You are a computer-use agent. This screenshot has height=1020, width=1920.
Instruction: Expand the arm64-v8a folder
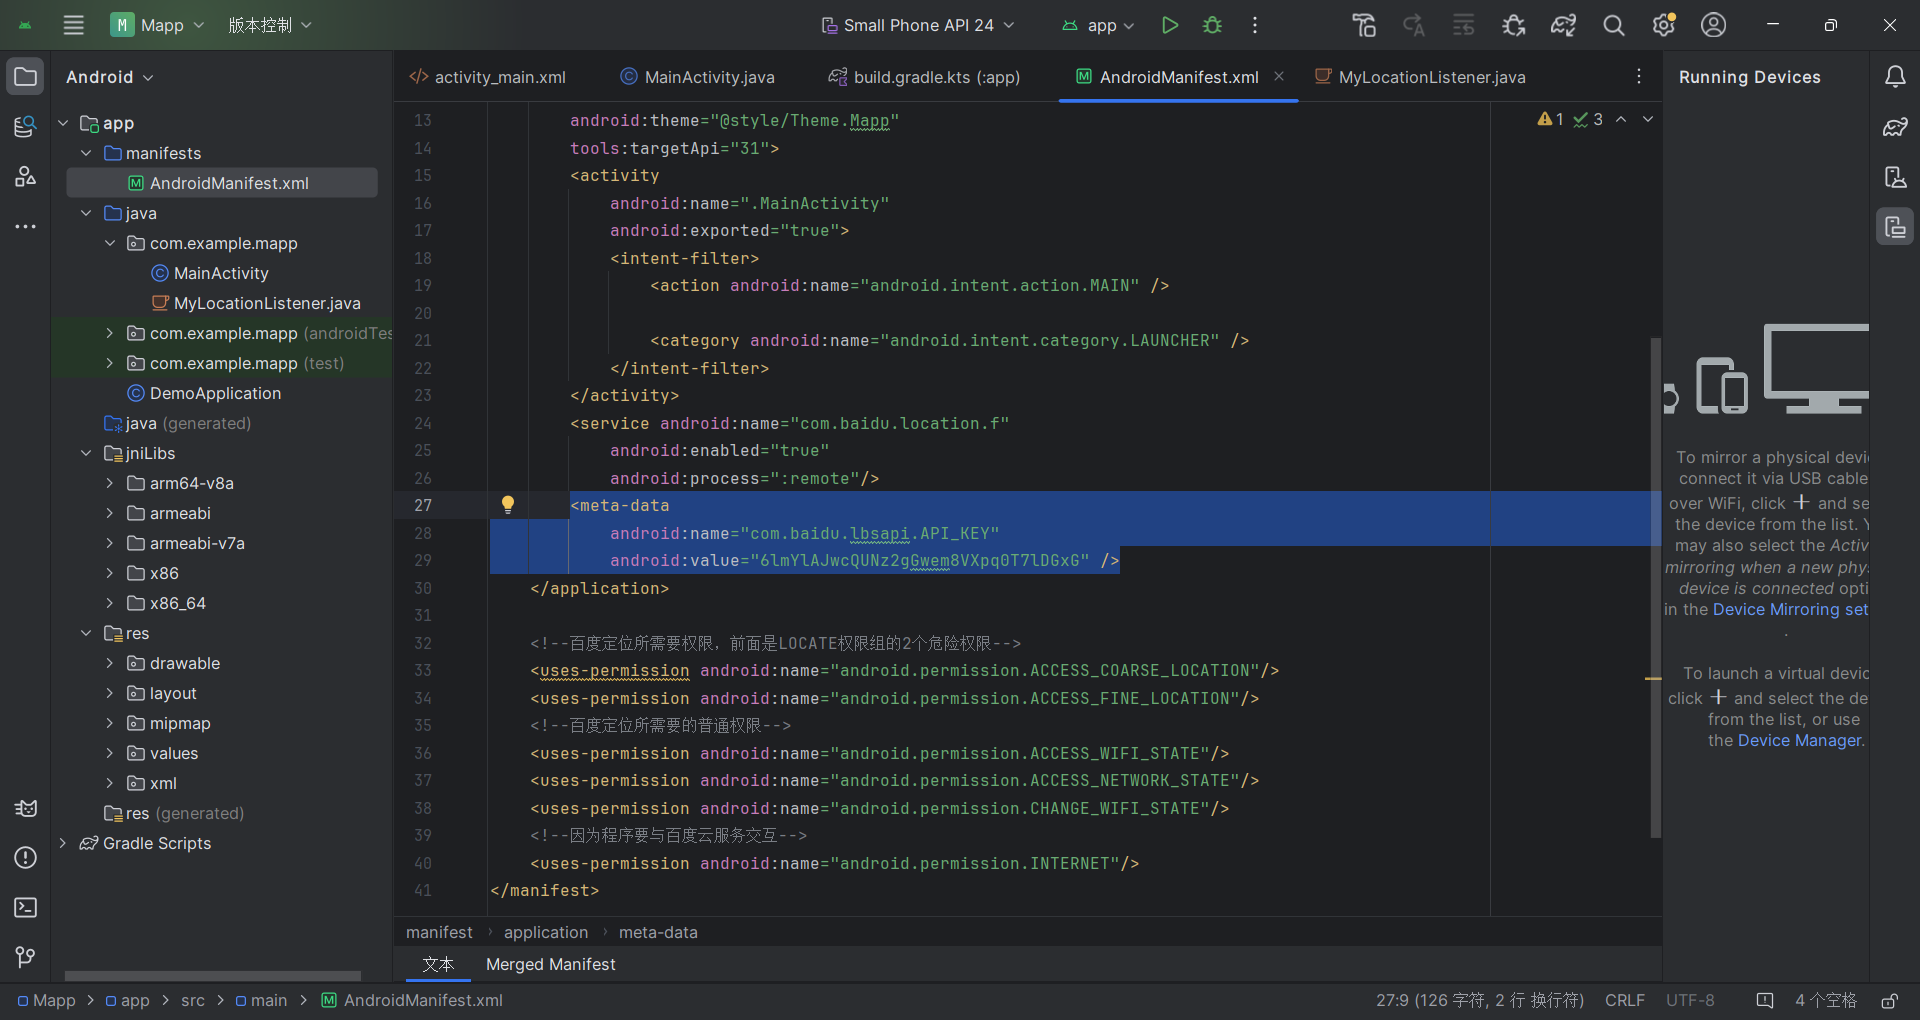point(110,483)
